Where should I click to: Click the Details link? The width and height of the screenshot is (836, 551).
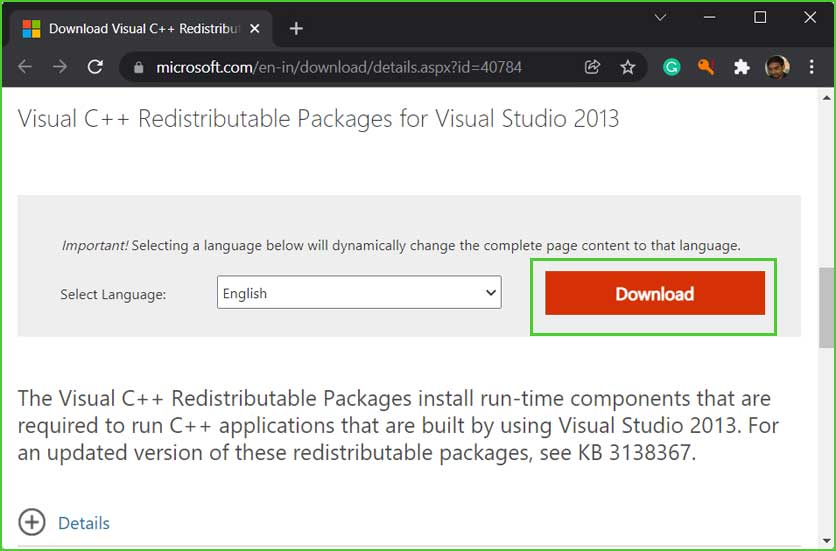pyautogui.click(x=84, y=523)
